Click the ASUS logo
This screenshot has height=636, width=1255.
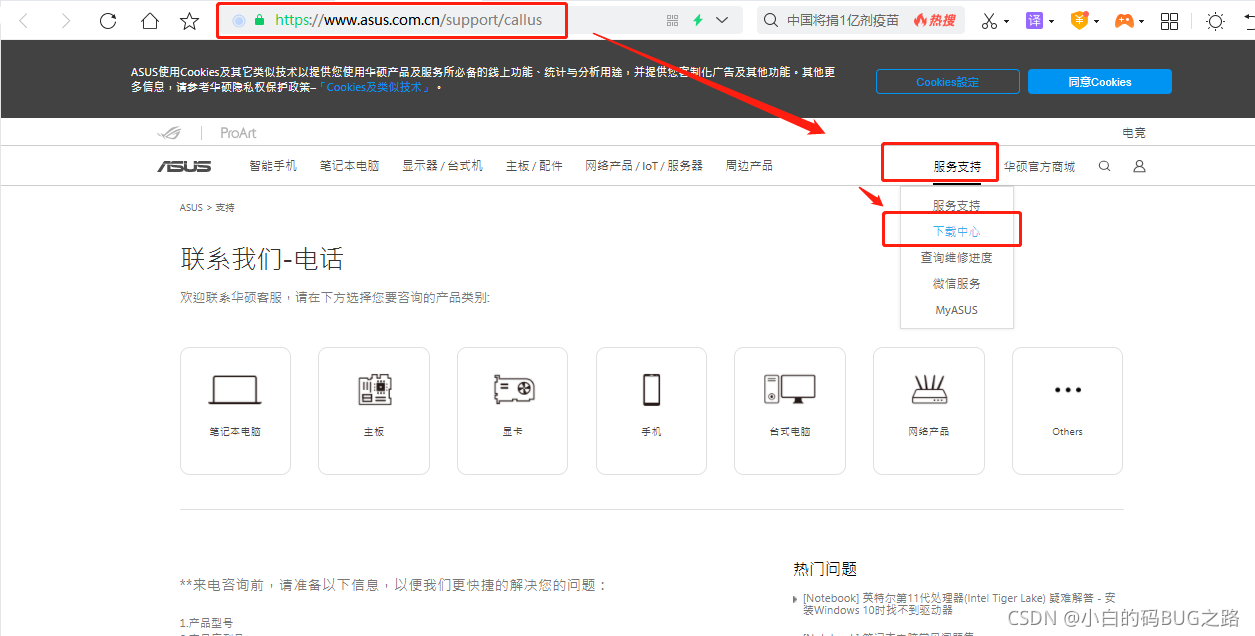(x=184, y=166)
